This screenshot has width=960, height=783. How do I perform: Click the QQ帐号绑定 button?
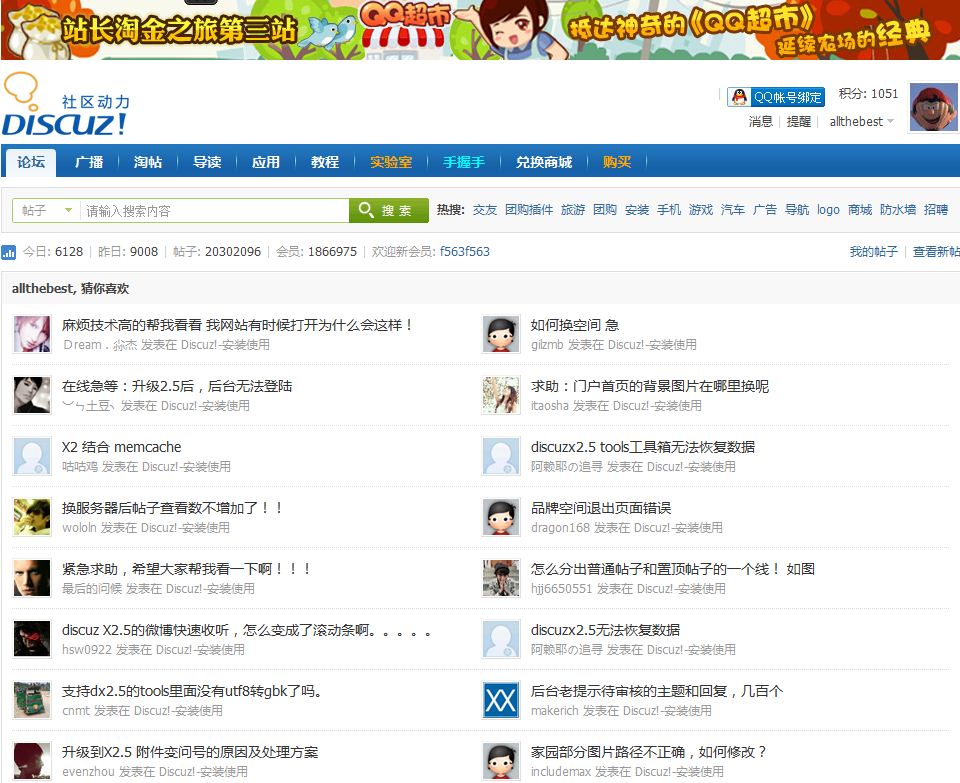pos(776,97)
